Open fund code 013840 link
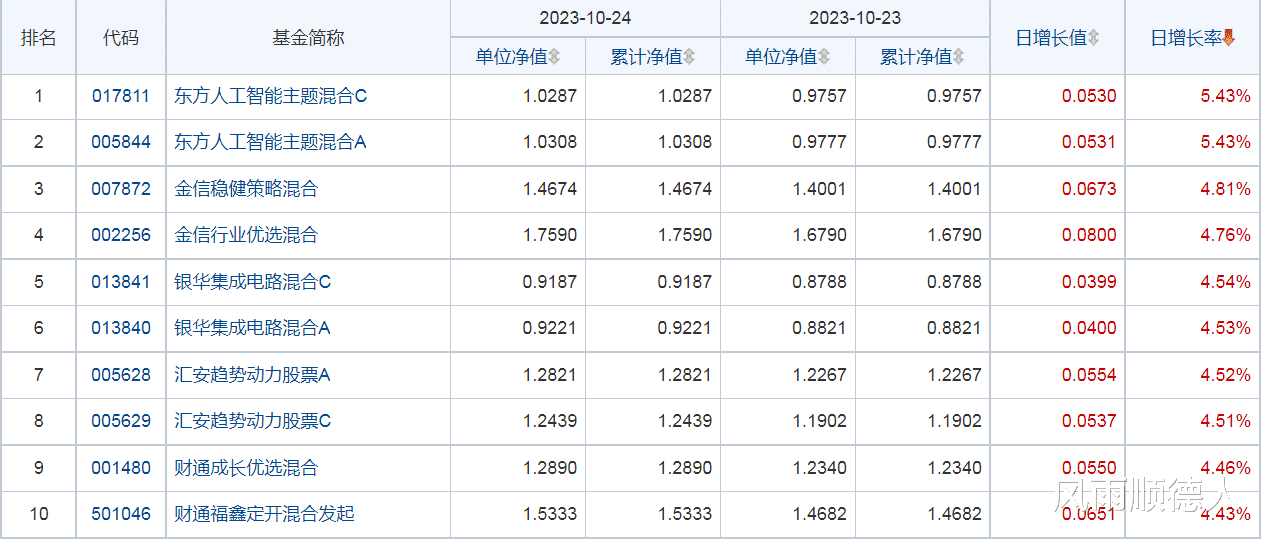 121,328
